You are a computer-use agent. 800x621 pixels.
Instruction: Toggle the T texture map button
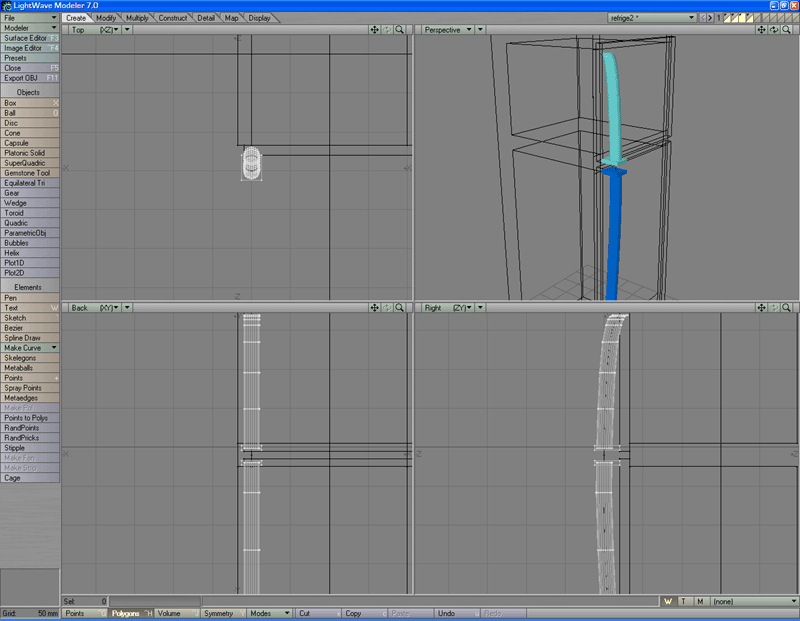pos(684,602)
